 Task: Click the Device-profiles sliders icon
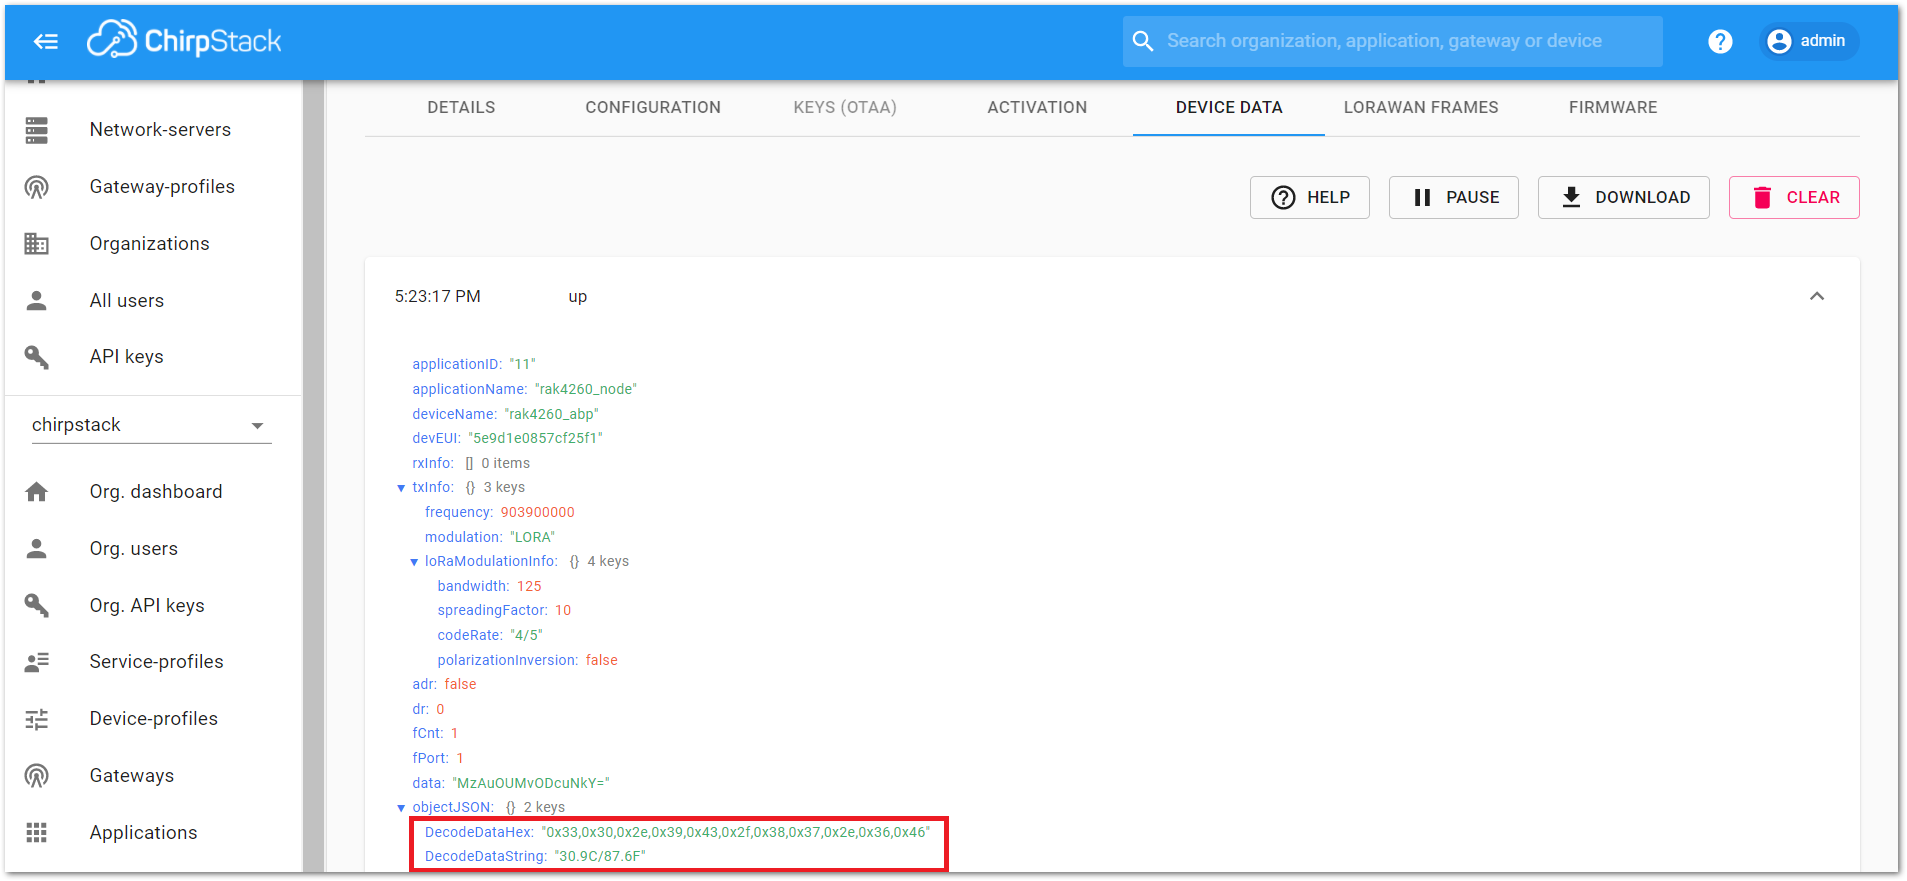click(x=37, y=719)
